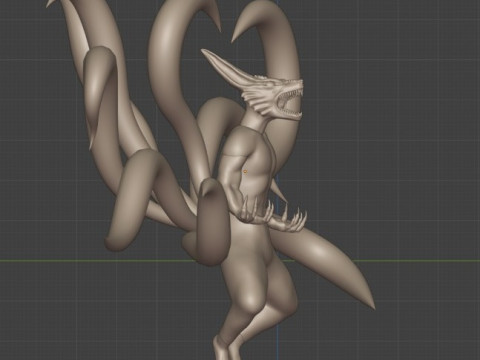Viewport: 480px width, 360px height.
Task: Click the creature's clawed hands in the viewport
Action: click(x=273, y=215)
